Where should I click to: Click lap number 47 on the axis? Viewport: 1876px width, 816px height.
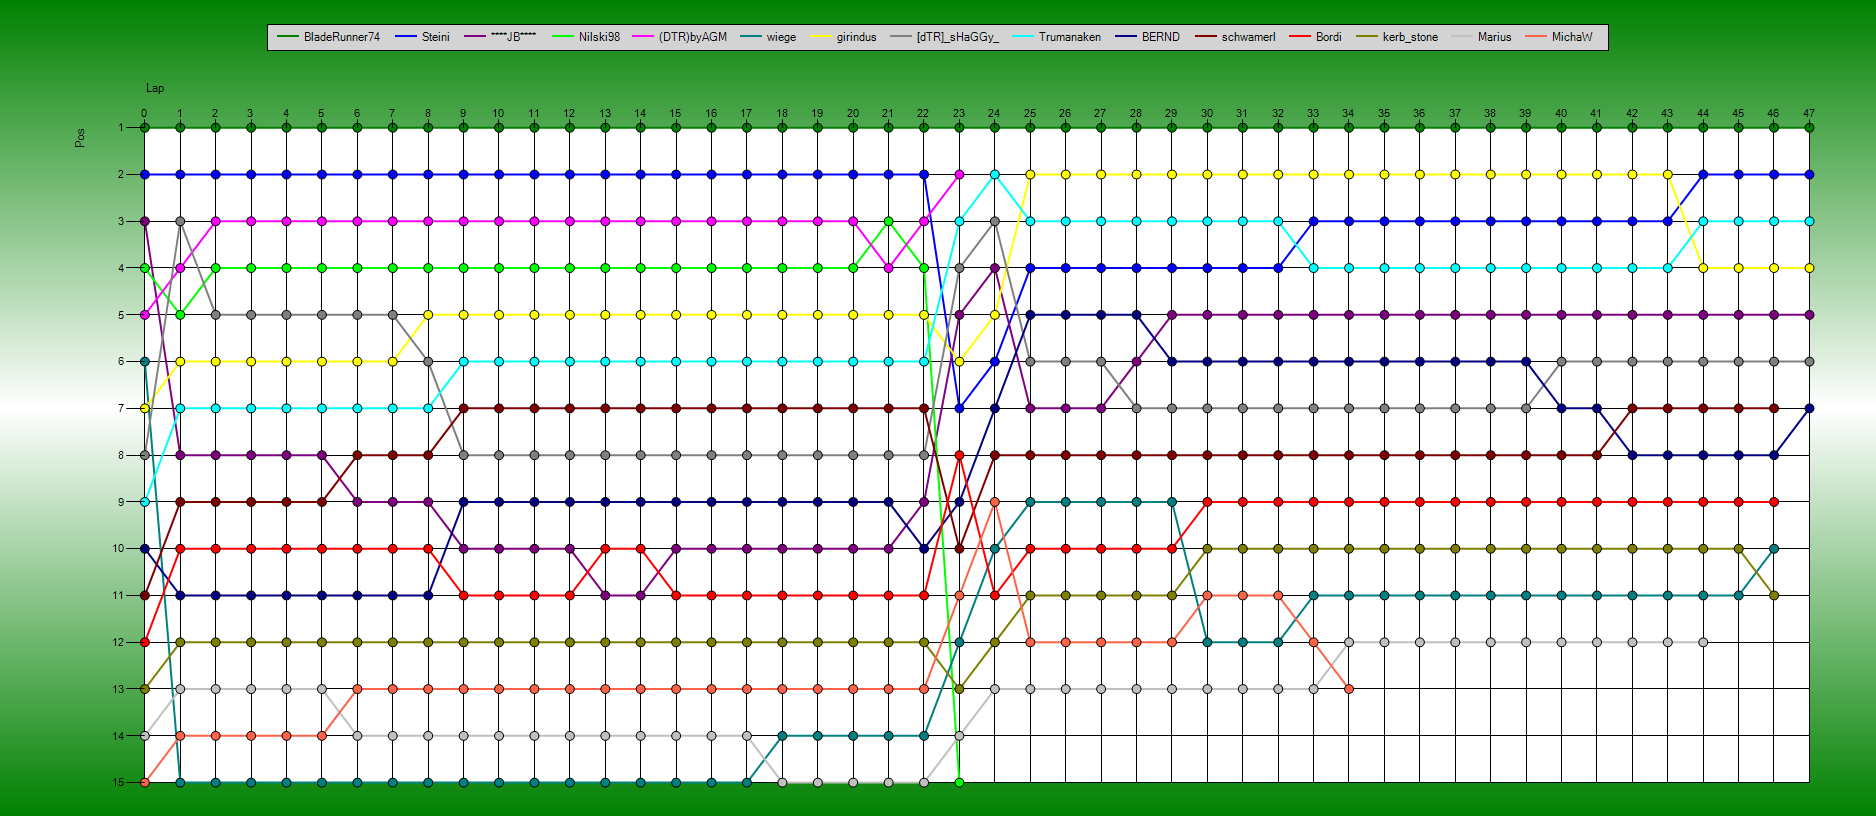click(x=1809, y=114)
